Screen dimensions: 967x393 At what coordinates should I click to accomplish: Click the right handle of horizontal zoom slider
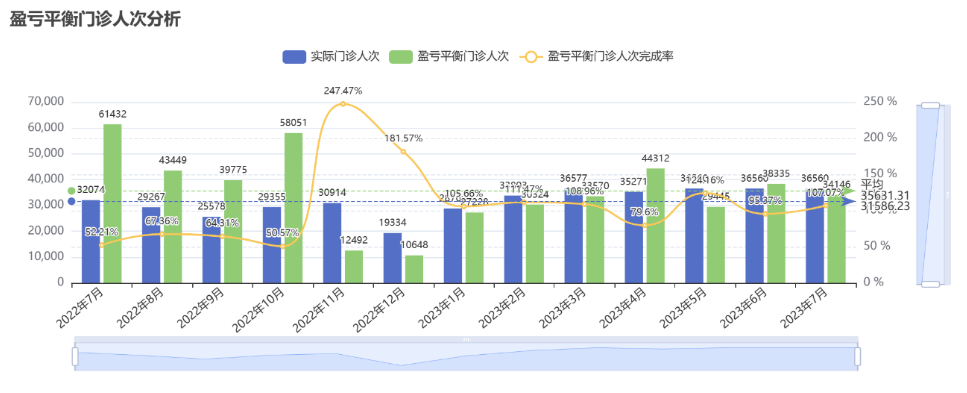(857, 356)
